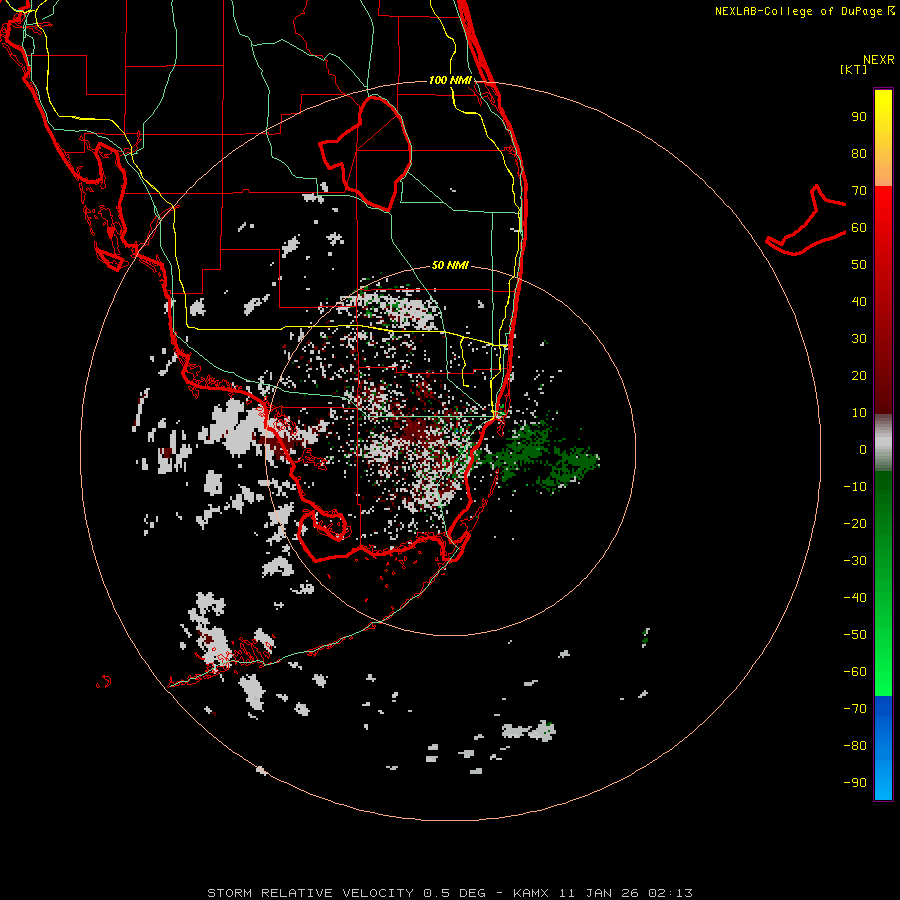Click the 20 value on the velocity scale
This screenshot has width=900, height=900.
click(x=859, y=376)
